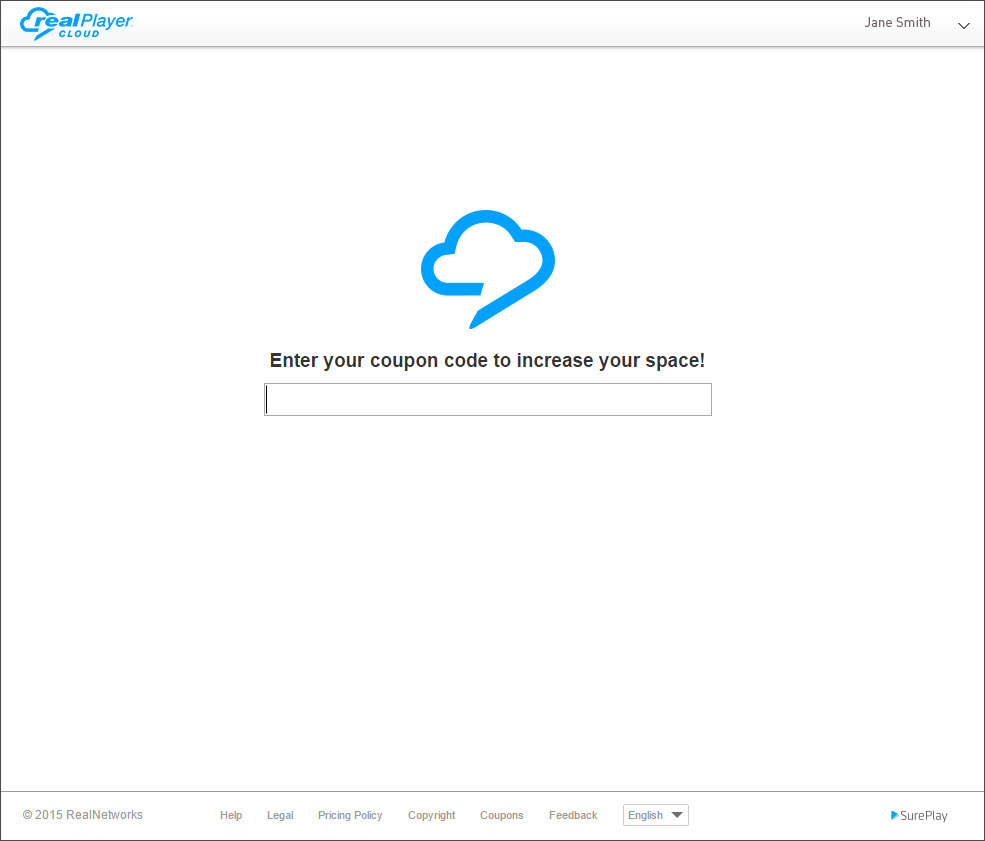Click the language dropdown arrow
985x841 pixels.
pyautogui.click(x=677, y=815)
